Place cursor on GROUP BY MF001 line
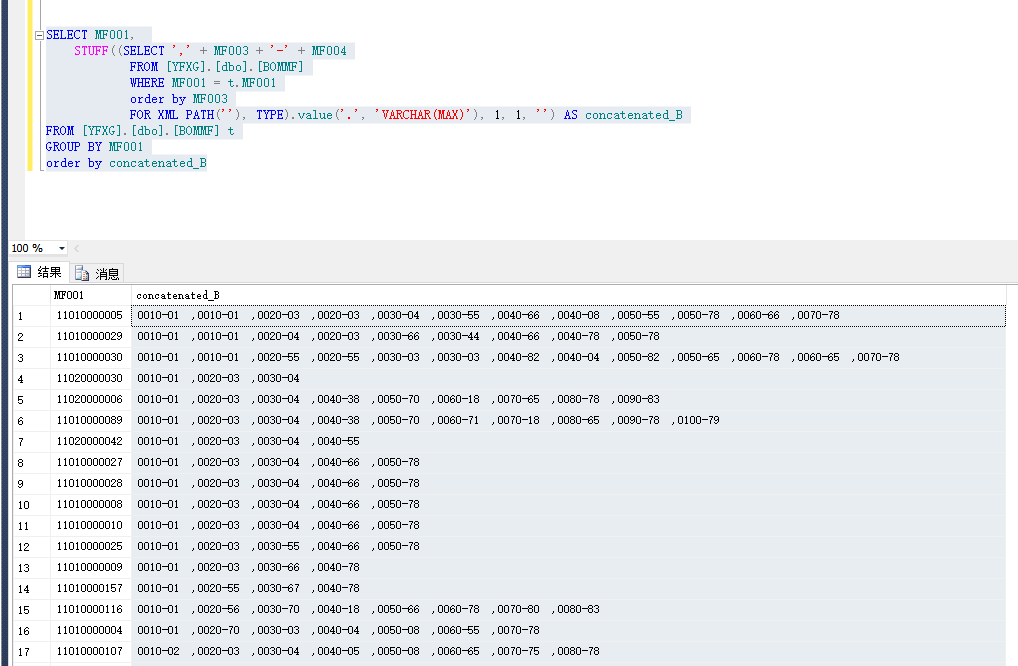 coord(95,147)
